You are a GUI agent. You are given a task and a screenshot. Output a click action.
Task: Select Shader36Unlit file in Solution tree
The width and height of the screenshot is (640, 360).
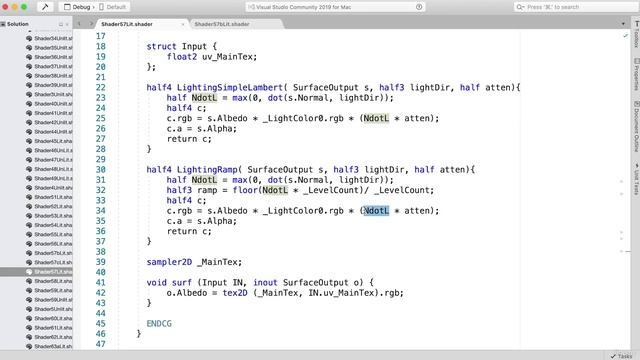click(x=49, y=57)
